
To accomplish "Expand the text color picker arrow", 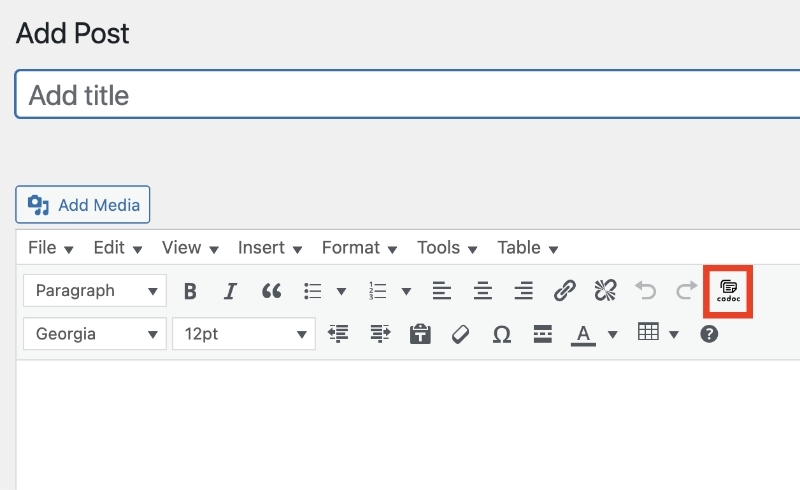I will coord(613,334).
